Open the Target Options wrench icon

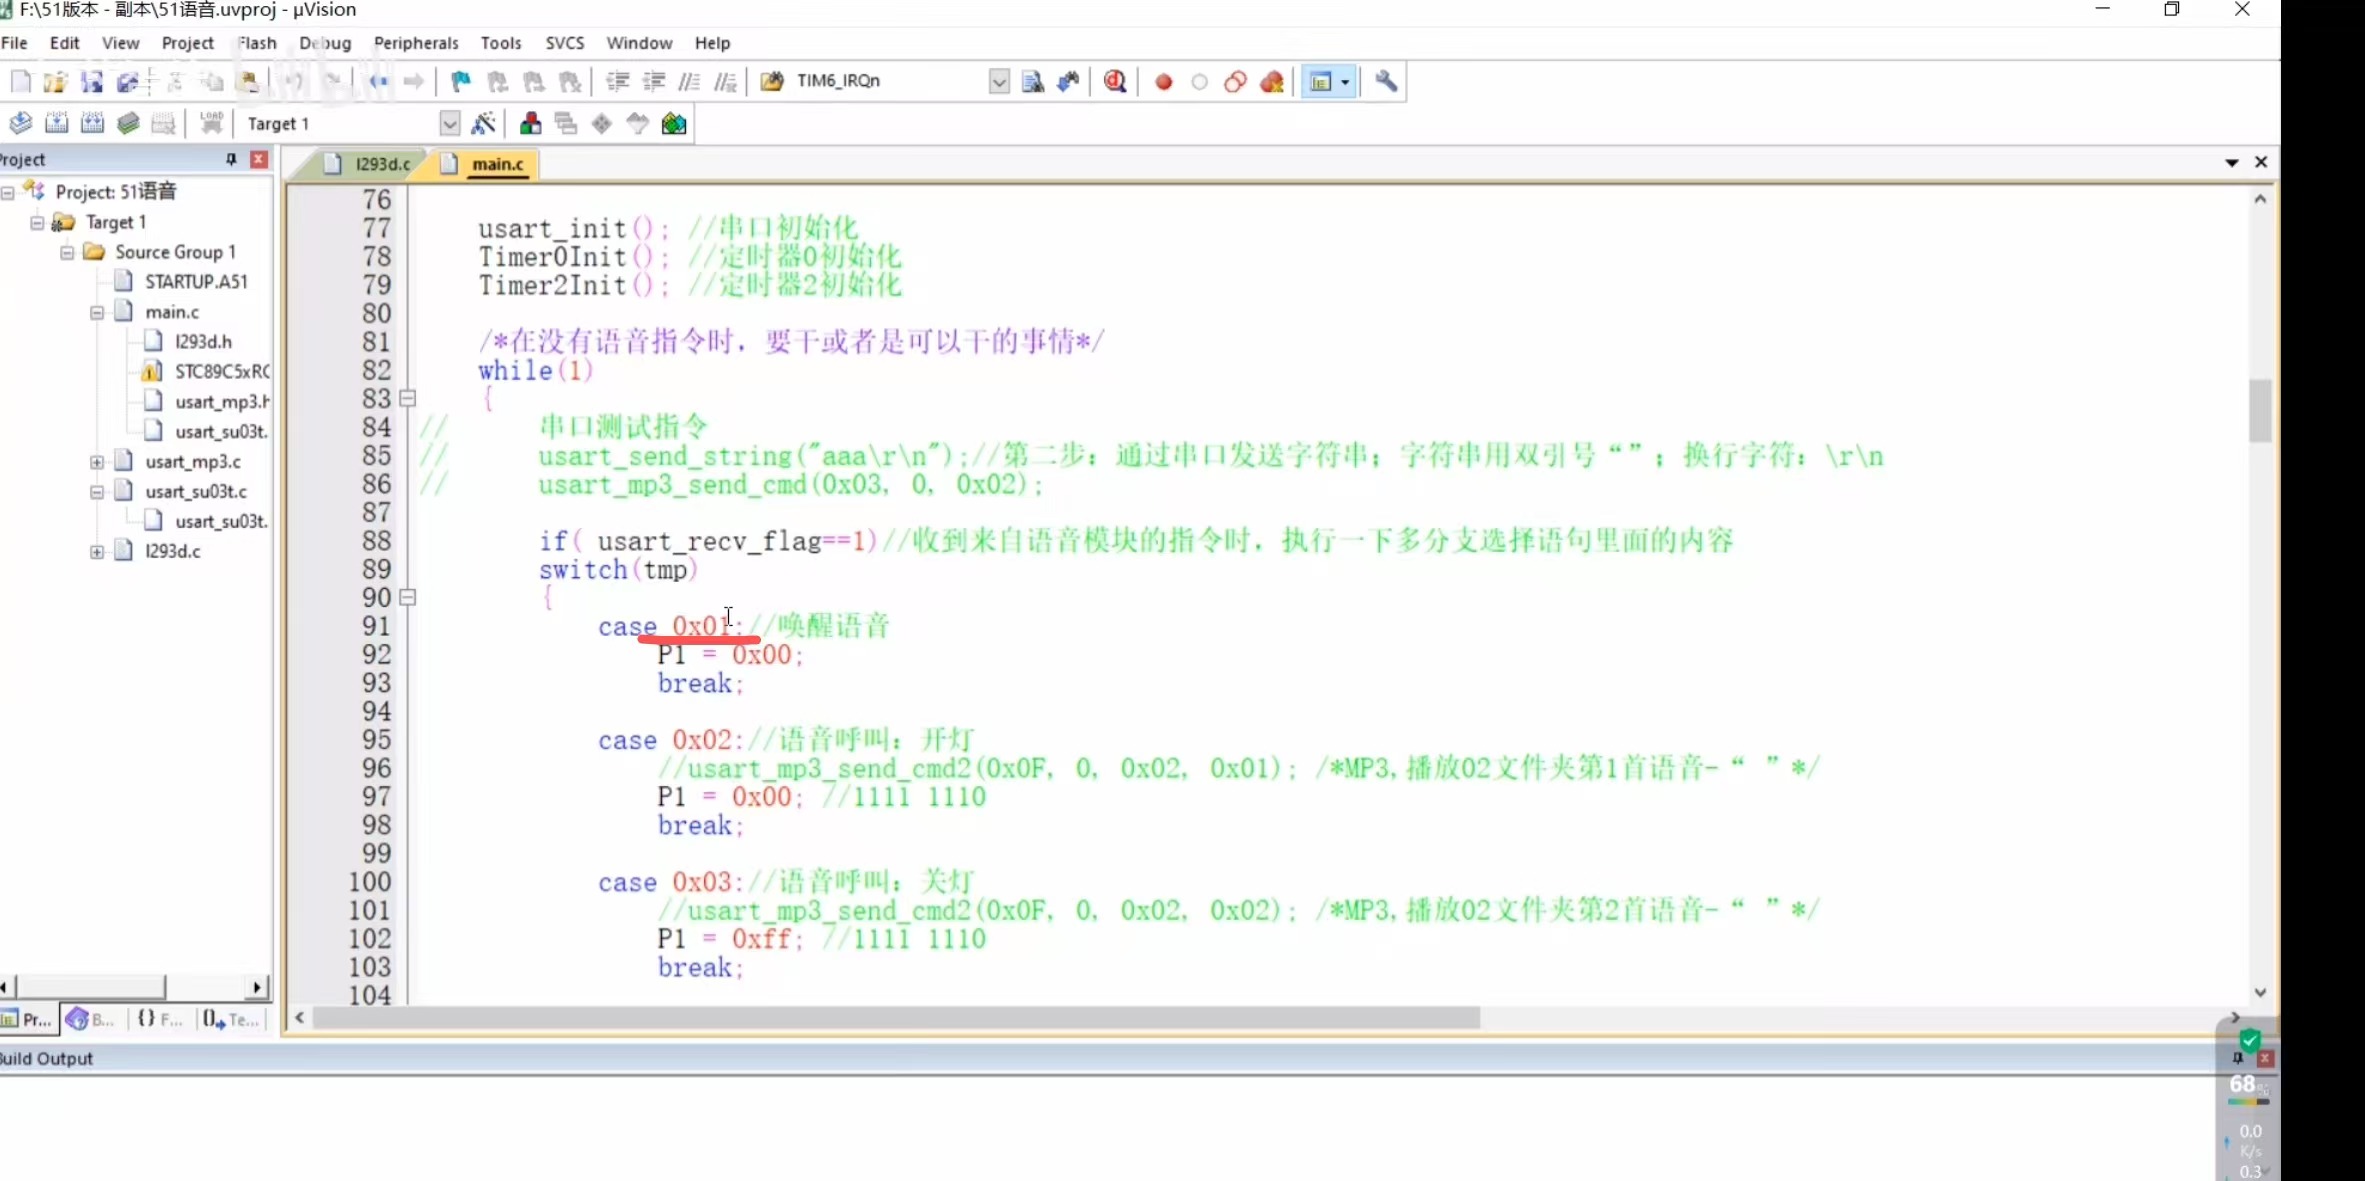point(1387,82)
